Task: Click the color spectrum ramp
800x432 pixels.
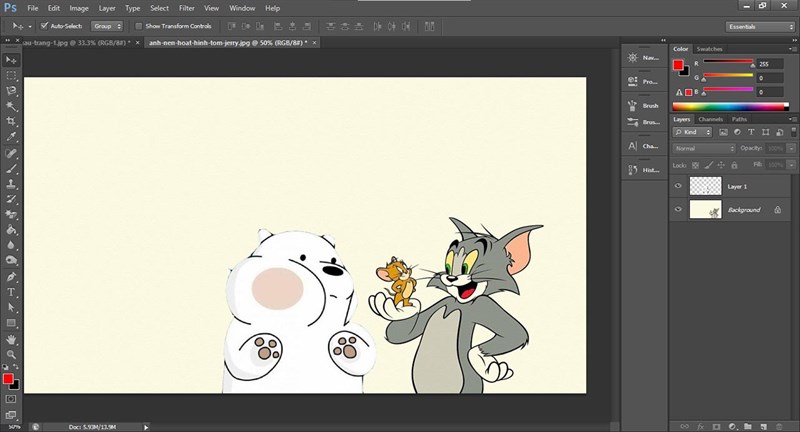Action: (731, 107)
